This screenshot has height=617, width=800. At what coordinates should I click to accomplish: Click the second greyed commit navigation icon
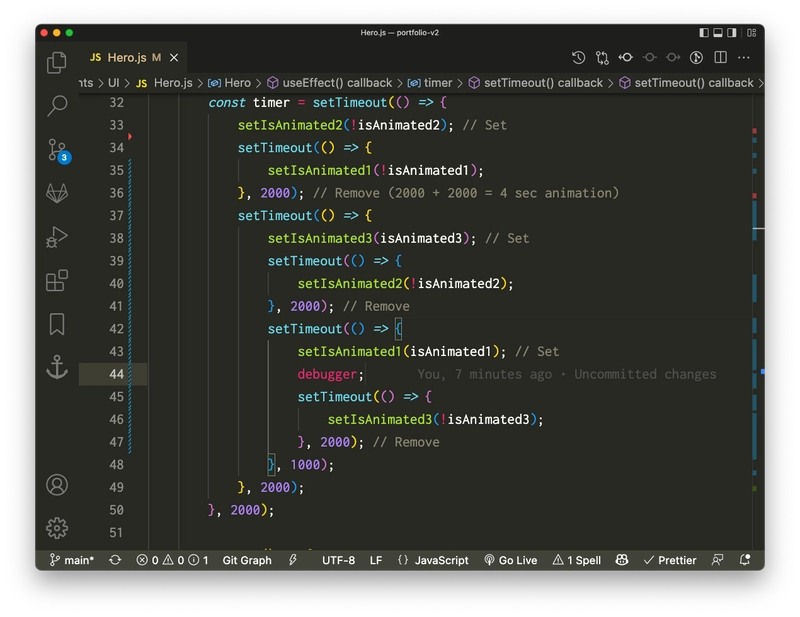click(x=673, y=58)
